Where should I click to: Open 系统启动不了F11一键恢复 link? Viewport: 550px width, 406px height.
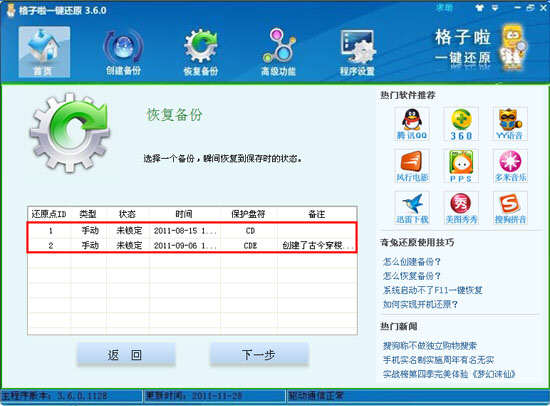click(x=433, y=290)
